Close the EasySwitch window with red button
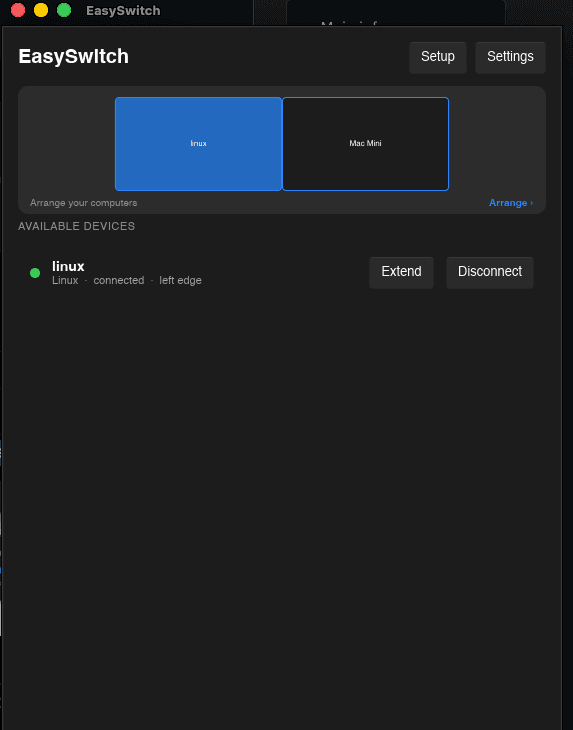This screenshot has width=573, height=730. click(18, 10)
